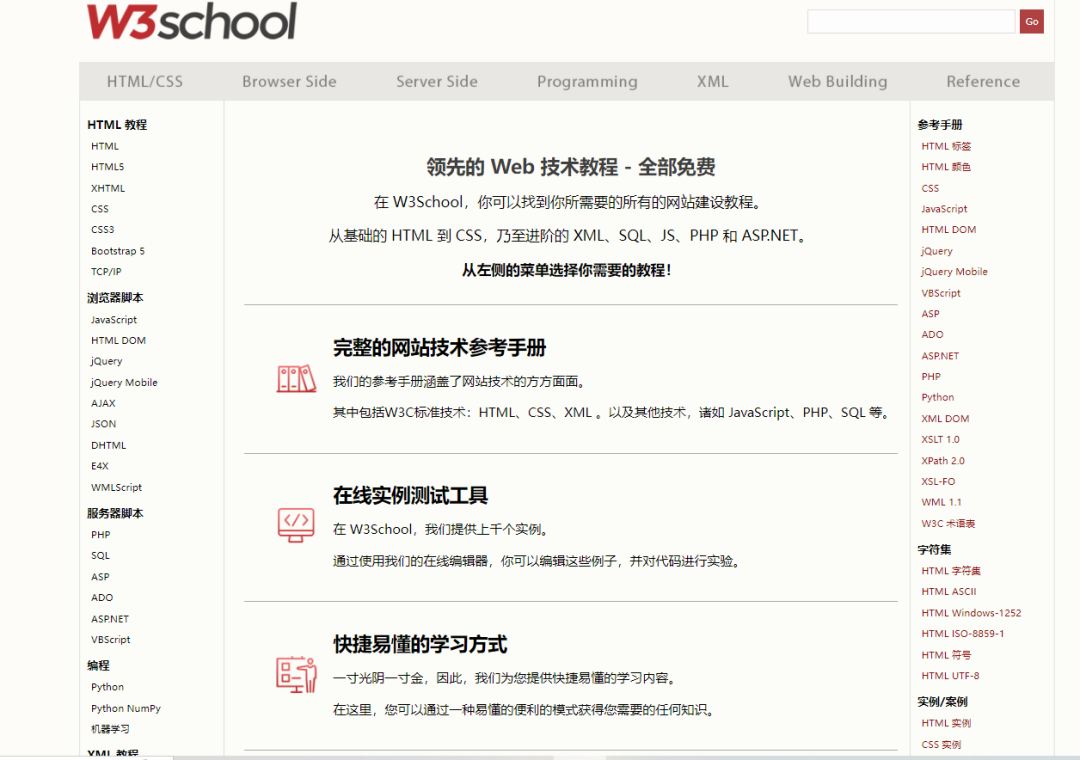Open the HTML/CSS navigation tab
1080x760 pixels.
coord(145,81)
